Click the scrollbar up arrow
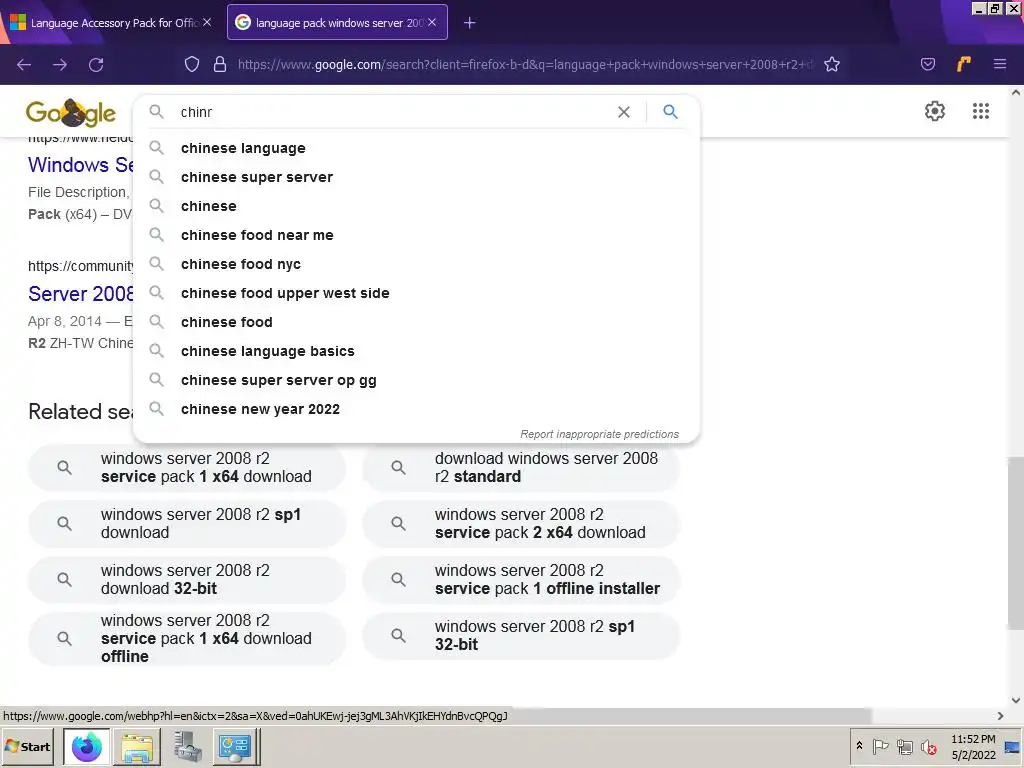1024x768 pixels. 1016,93
